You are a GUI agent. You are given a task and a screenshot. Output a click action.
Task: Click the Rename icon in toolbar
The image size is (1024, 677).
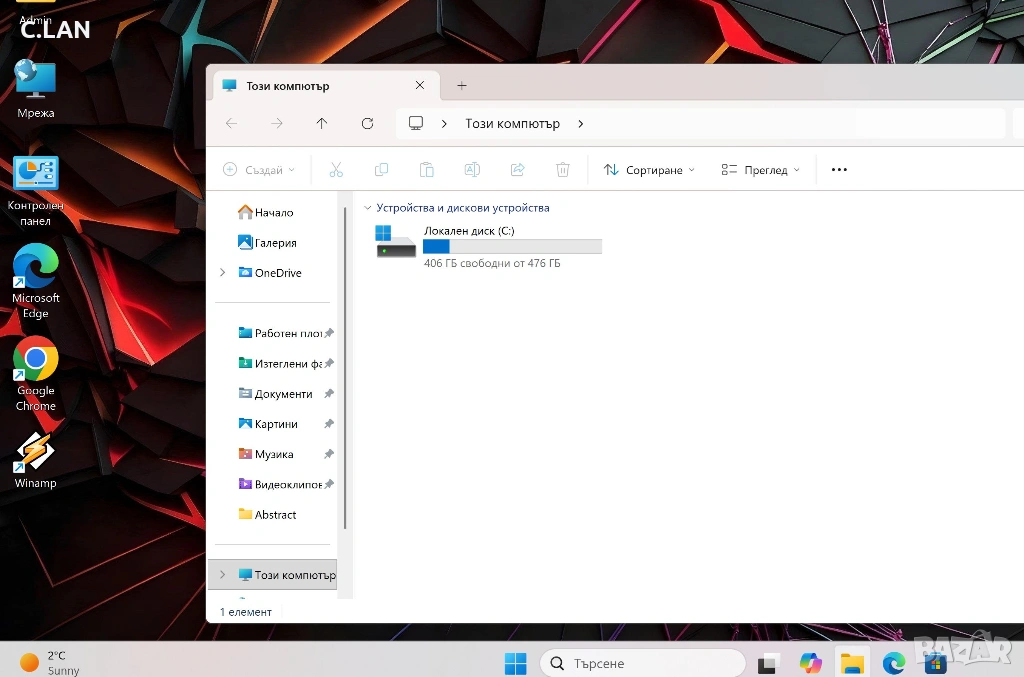click(x=472, y=170)
